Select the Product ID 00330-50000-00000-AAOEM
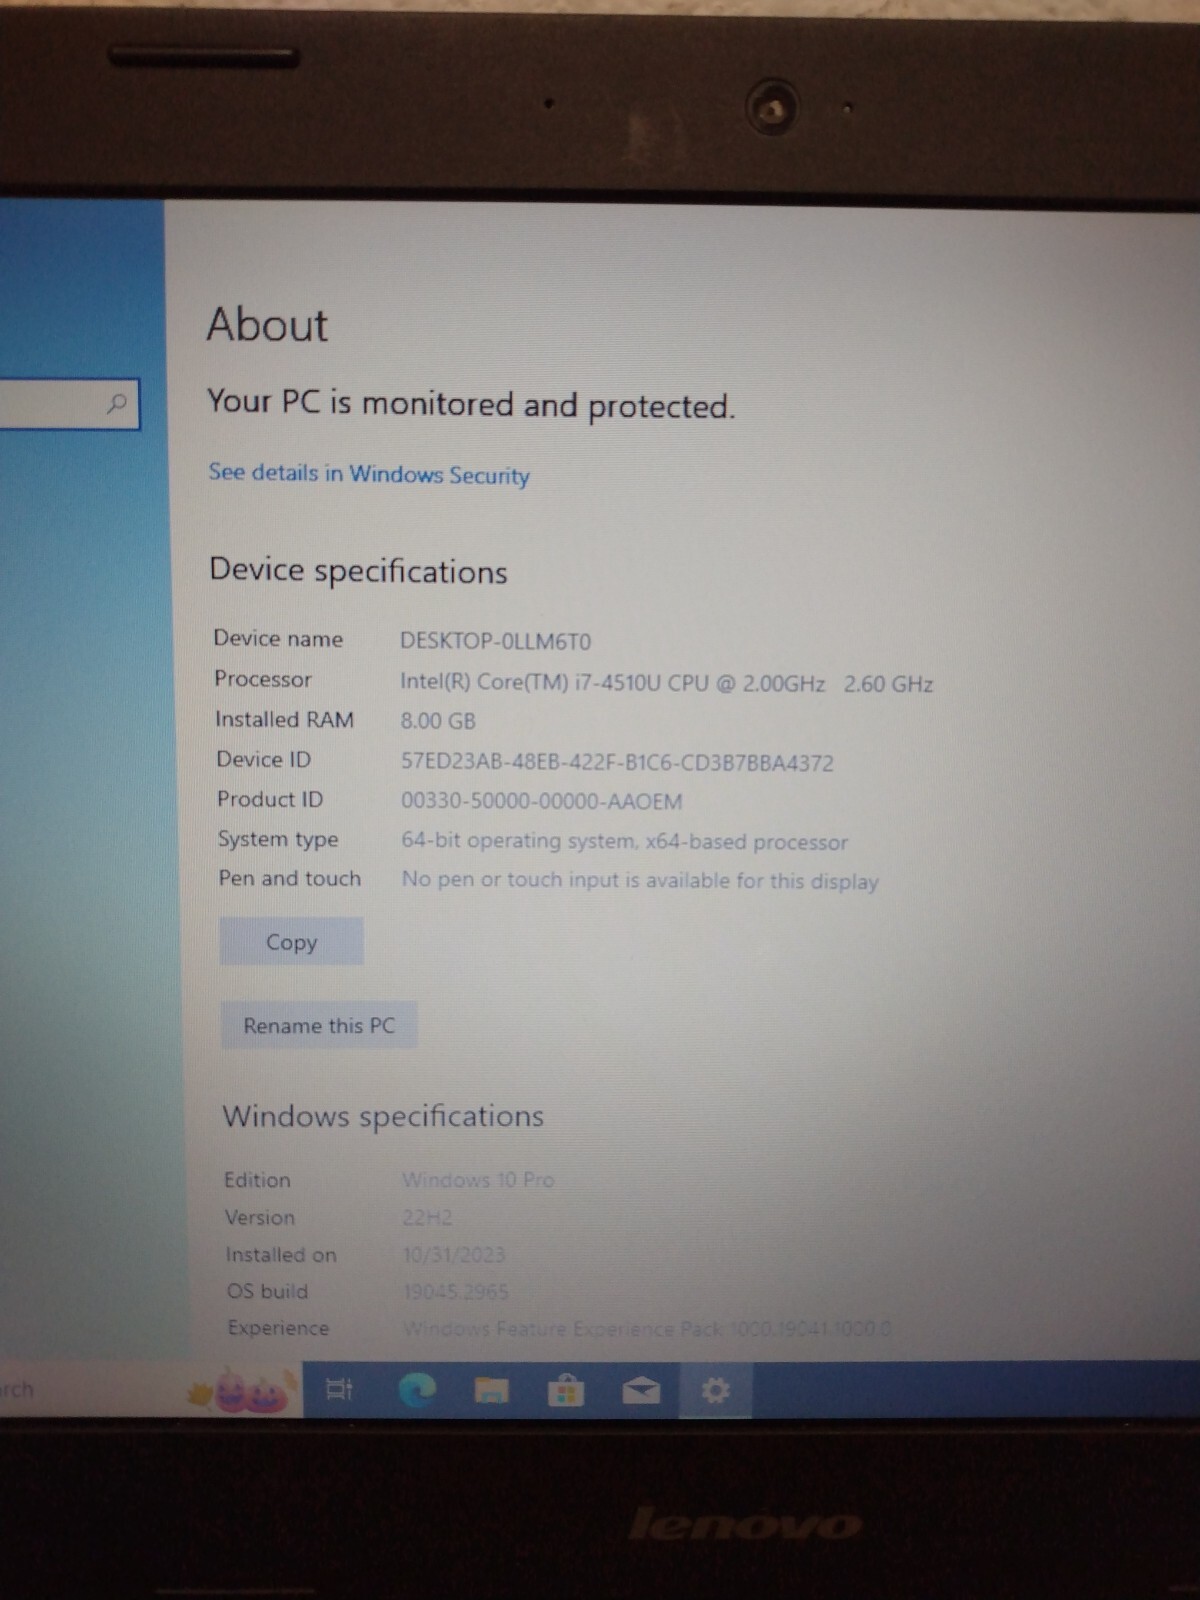Screen dimensions: 1200x1600 [542, 801]
